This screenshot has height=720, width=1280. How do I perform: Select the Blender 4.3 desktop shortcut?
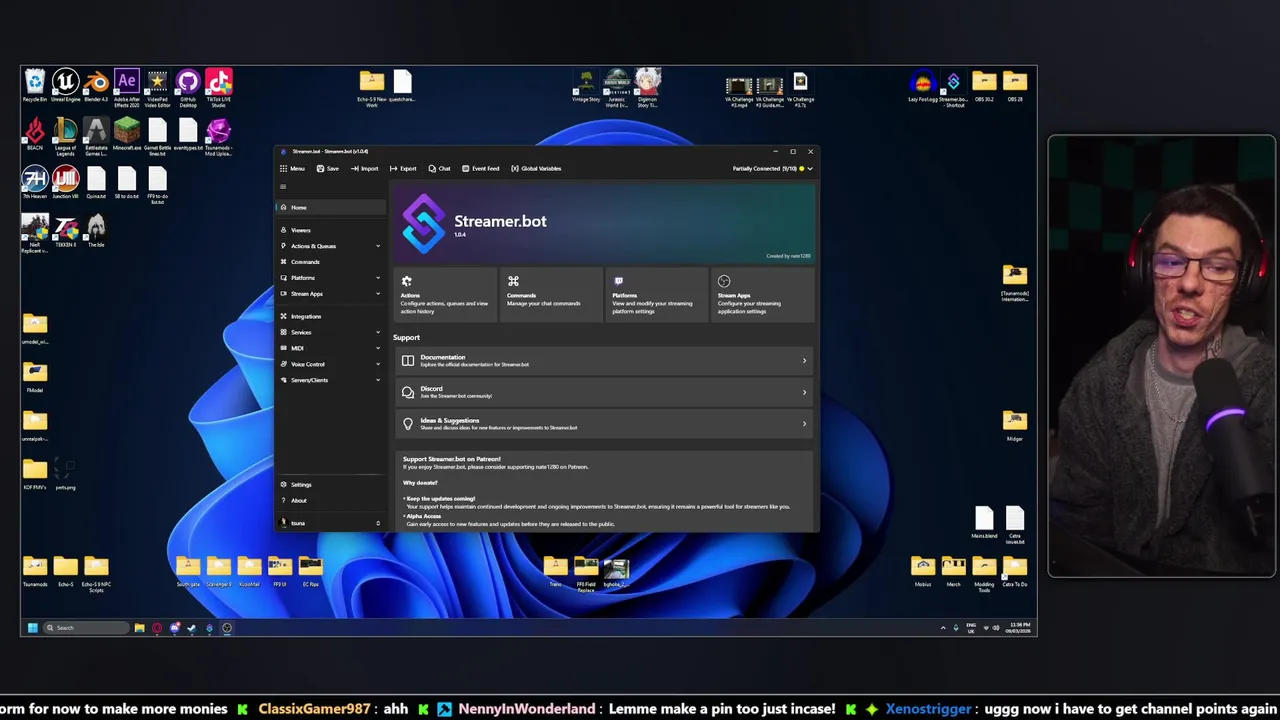click(96, 87)
